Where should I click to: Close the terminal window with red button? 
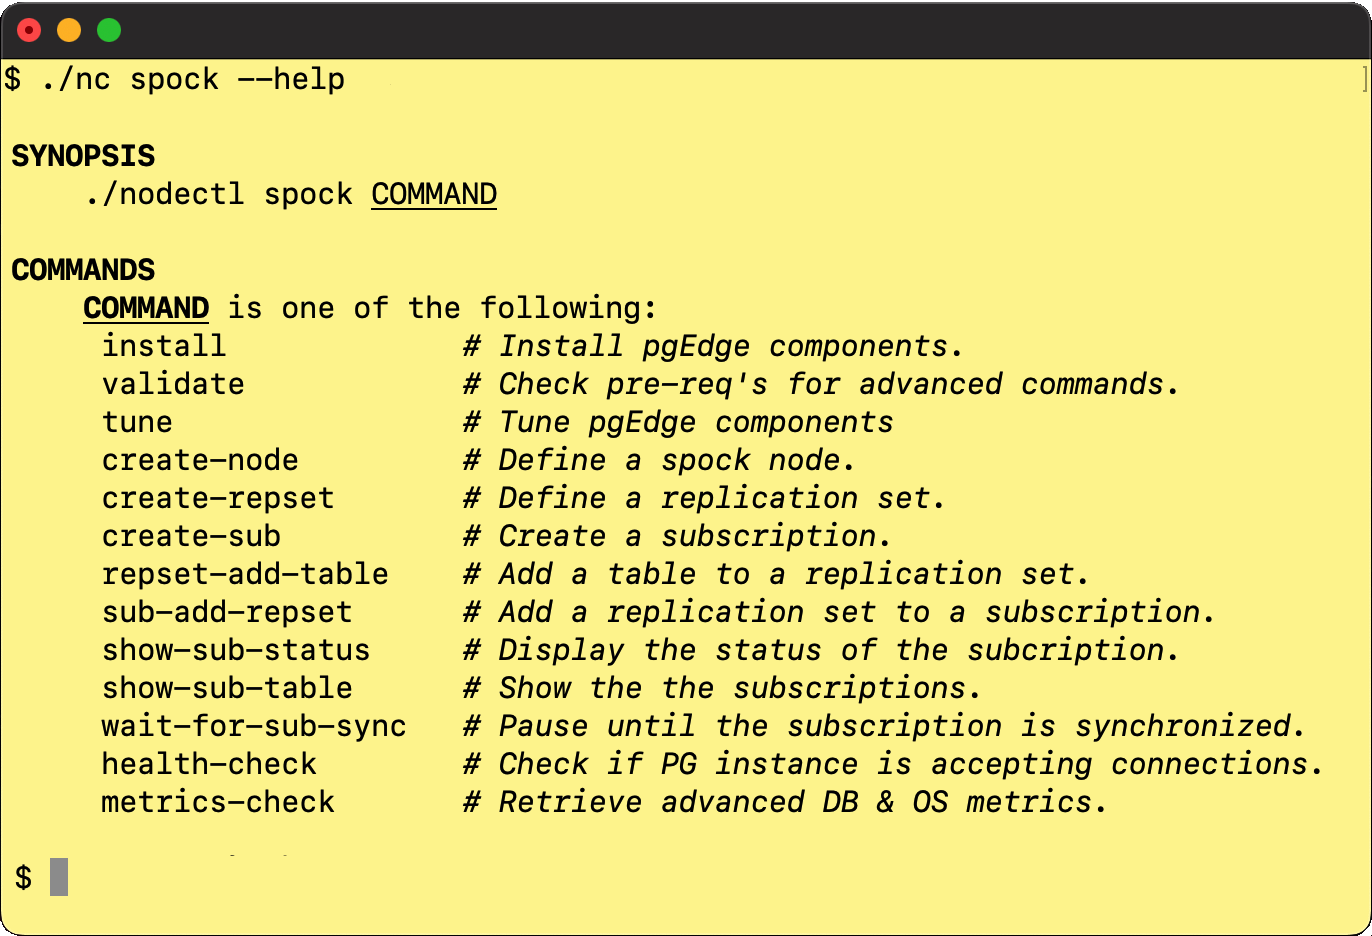click(x=29, y=30)
